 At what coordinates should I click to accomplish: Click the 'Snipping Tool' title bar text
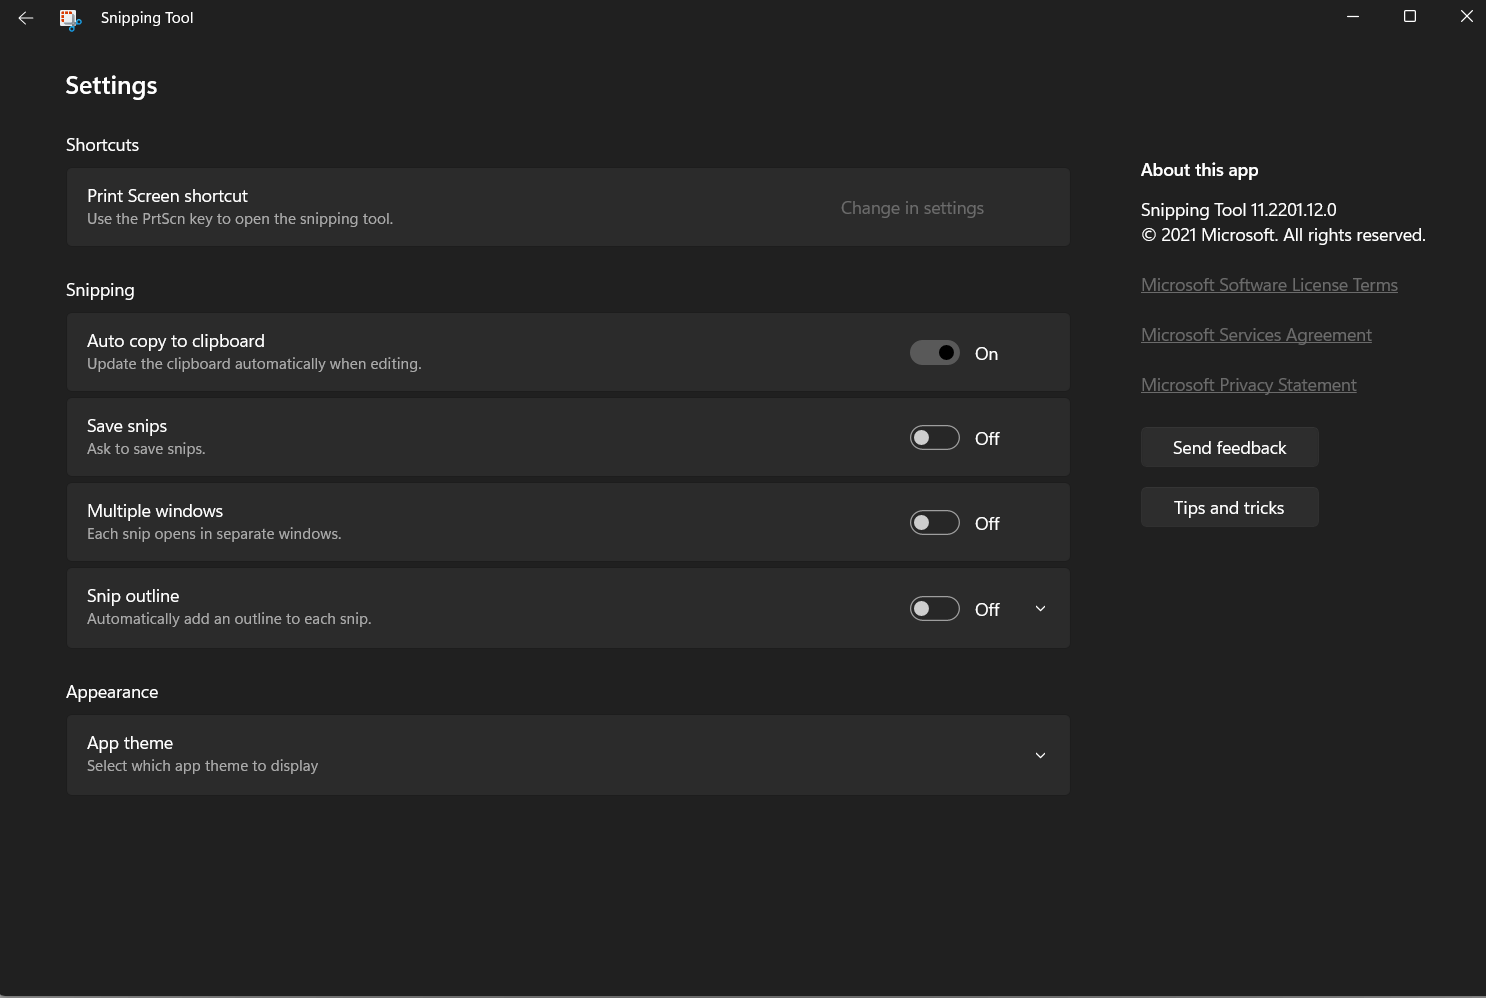(x=147, y=18)
